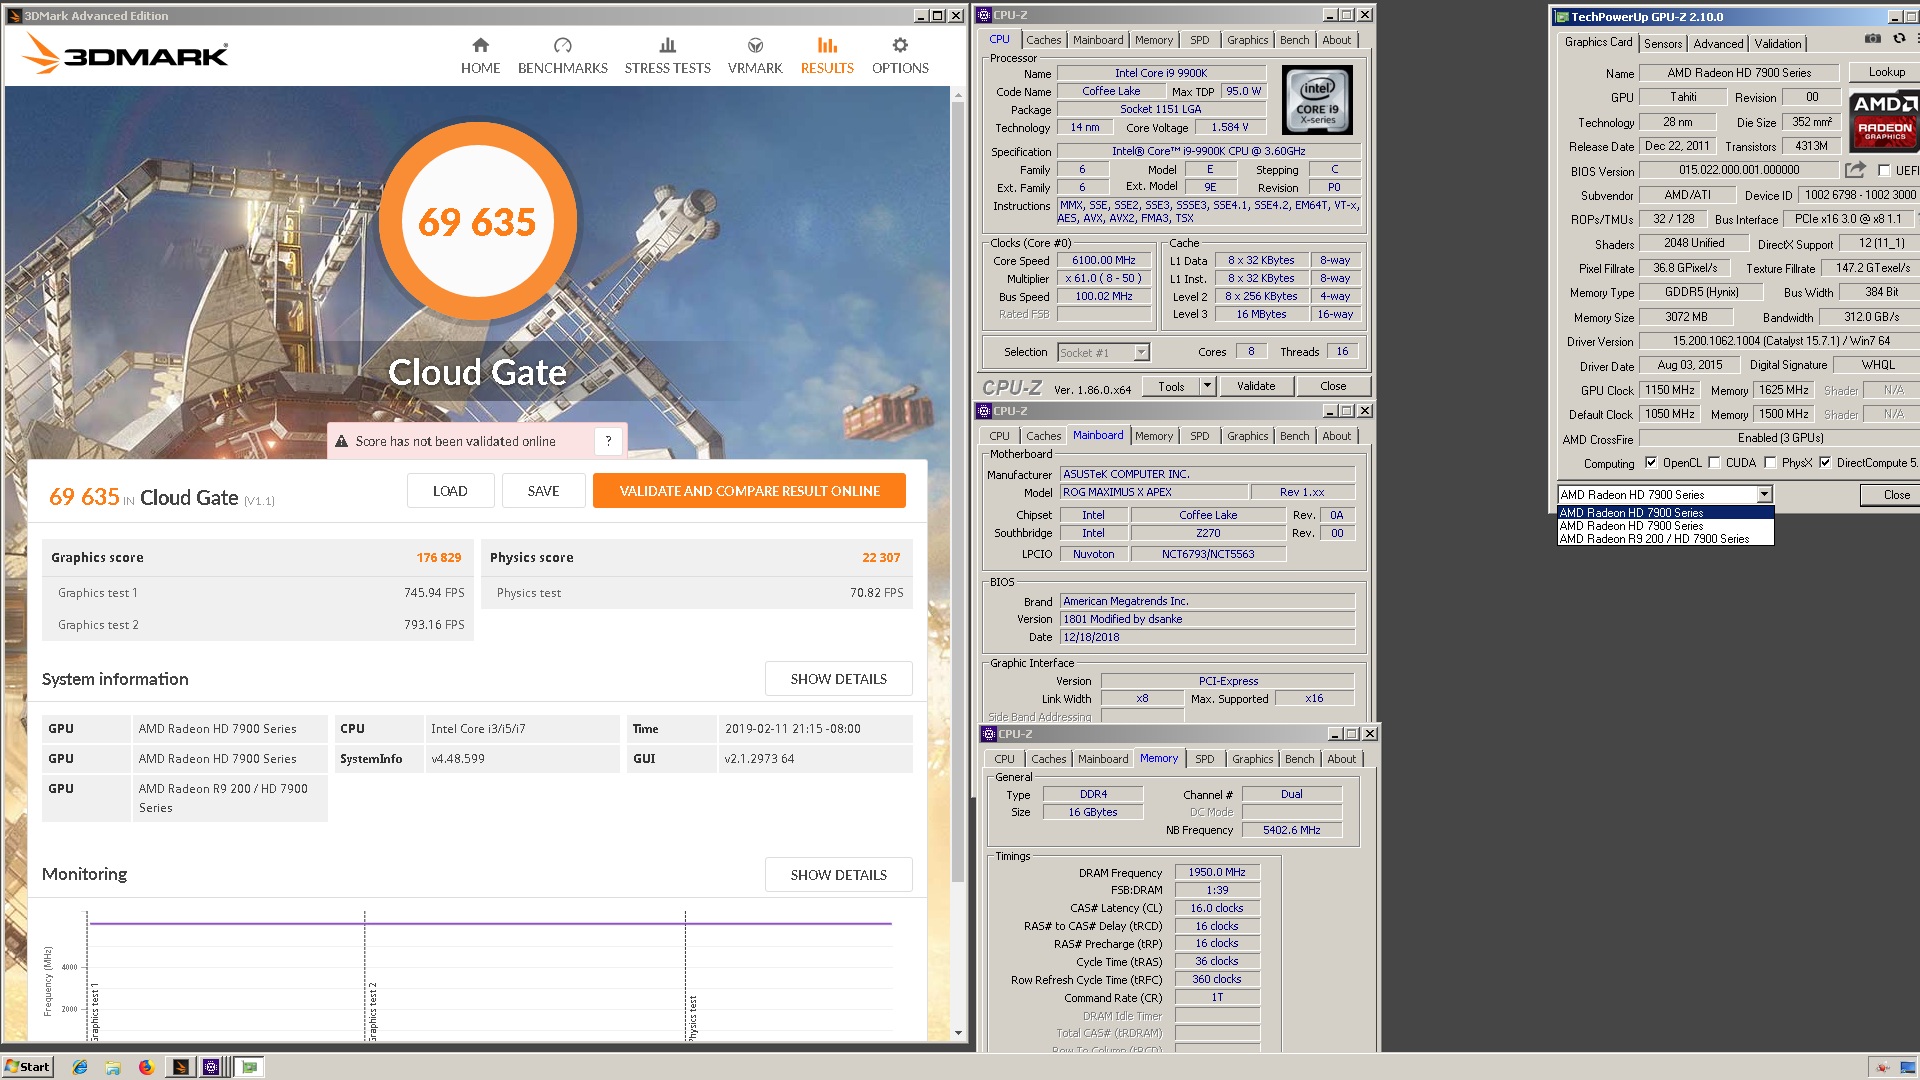Click the question mark validation help

point(608,441)
